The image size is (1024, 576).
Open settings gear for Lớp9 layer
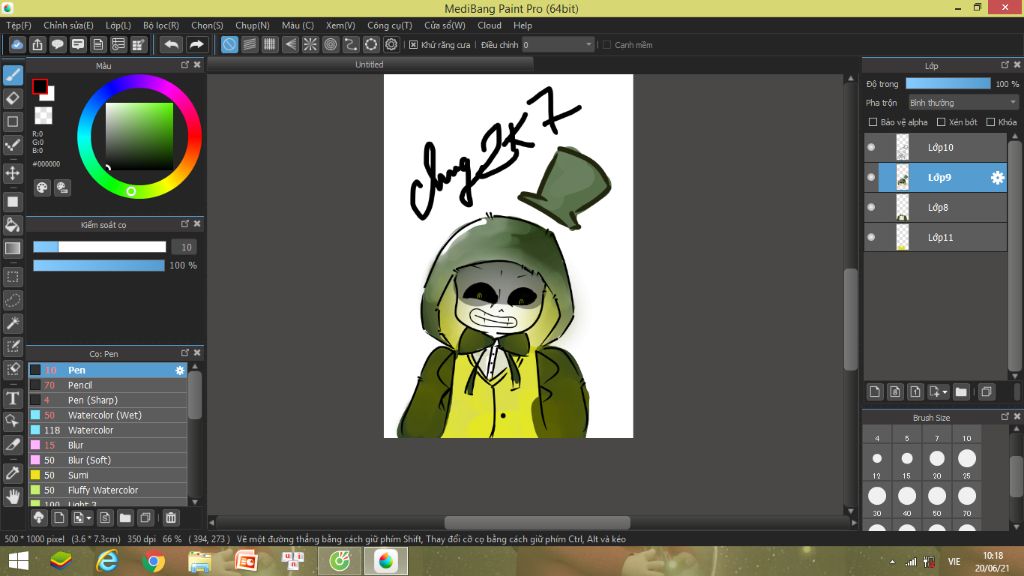pos(997,178)
